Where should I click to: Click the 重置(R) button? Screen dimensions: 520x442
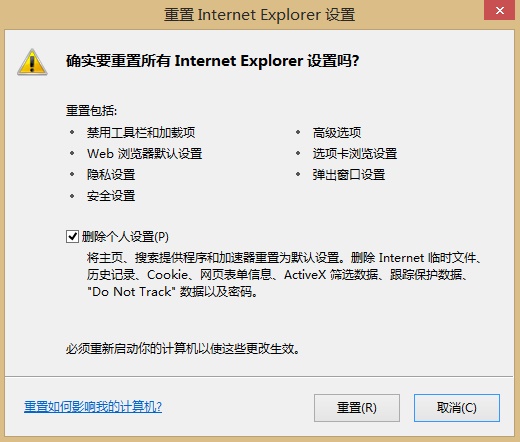click(357, 408)
